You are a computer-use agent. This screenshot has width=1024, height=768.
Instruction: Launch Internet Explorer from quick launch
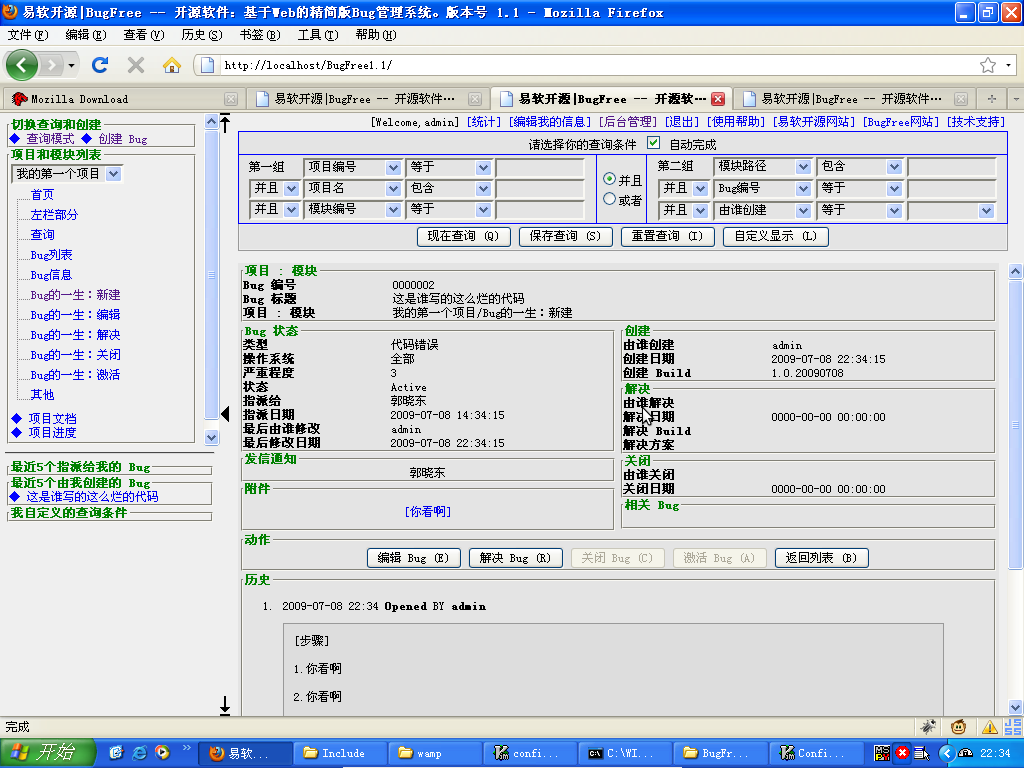click(139, 752)
